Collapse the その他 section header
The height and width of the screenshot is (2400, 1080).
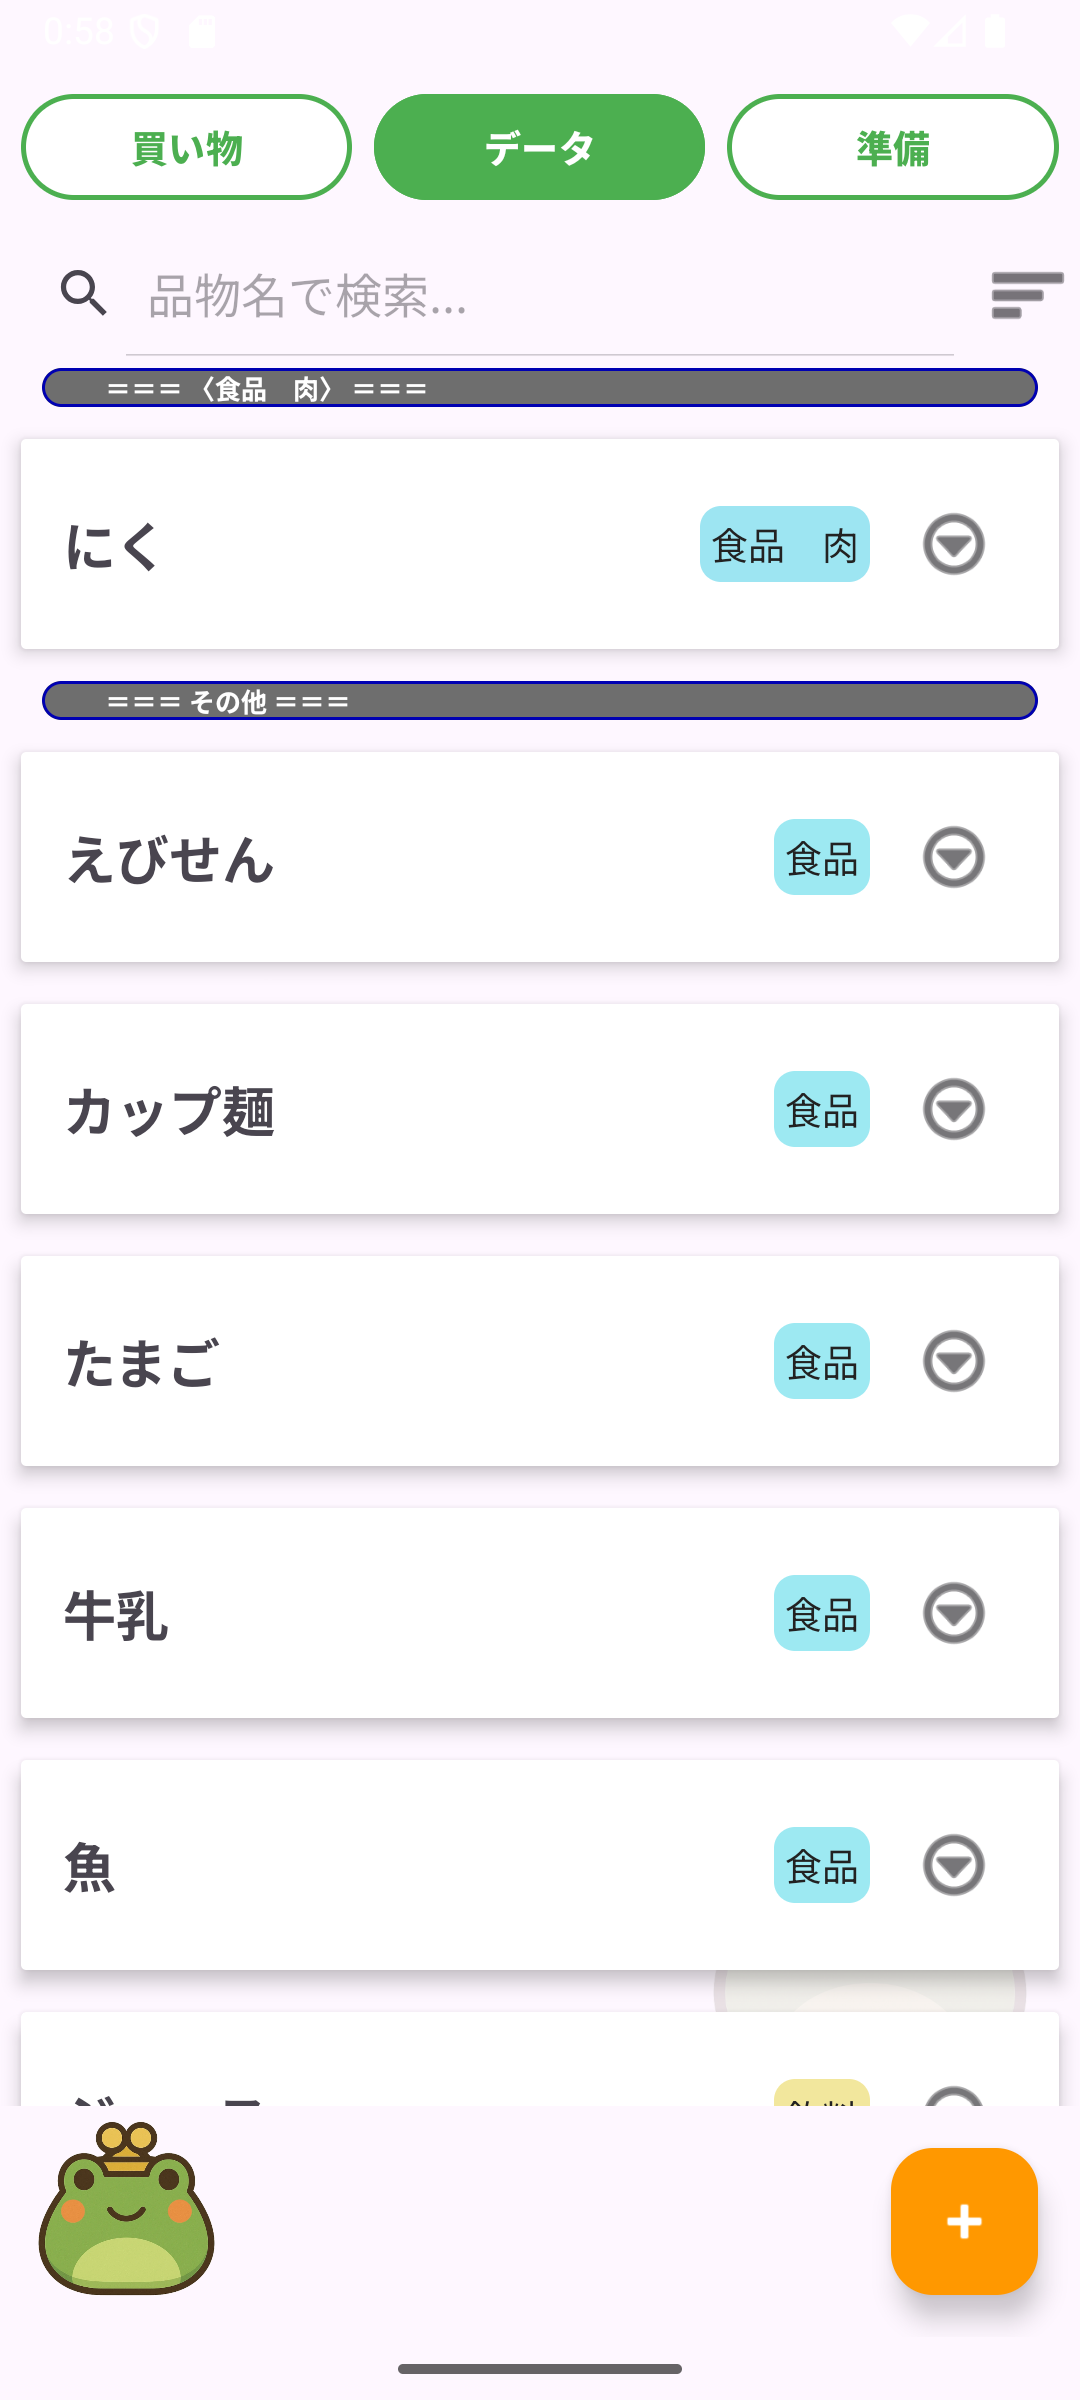point(539,701)
